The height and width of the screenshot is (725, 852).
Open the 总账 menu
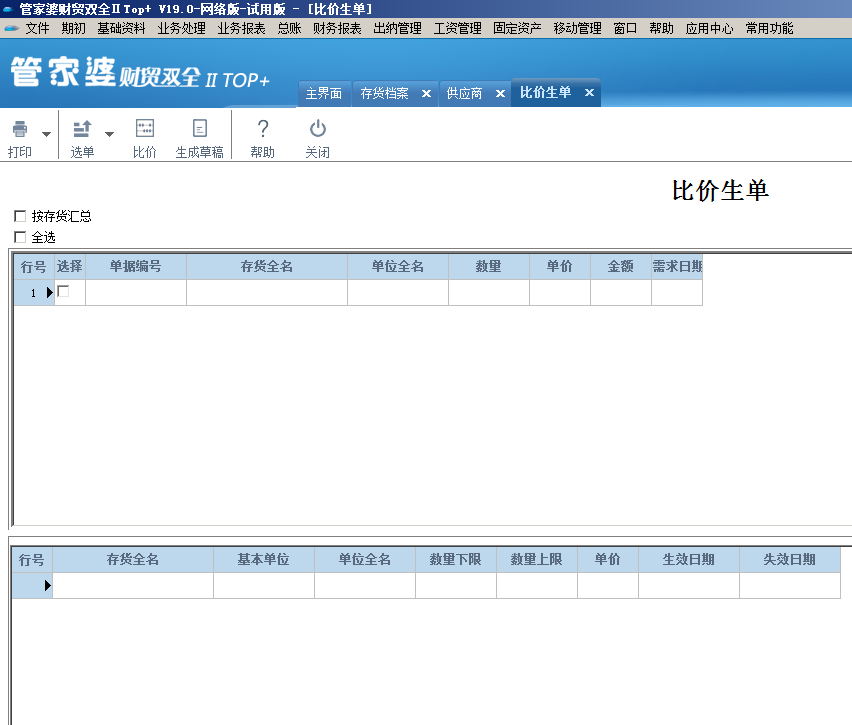pyautogui.click(x=289, y=28)
